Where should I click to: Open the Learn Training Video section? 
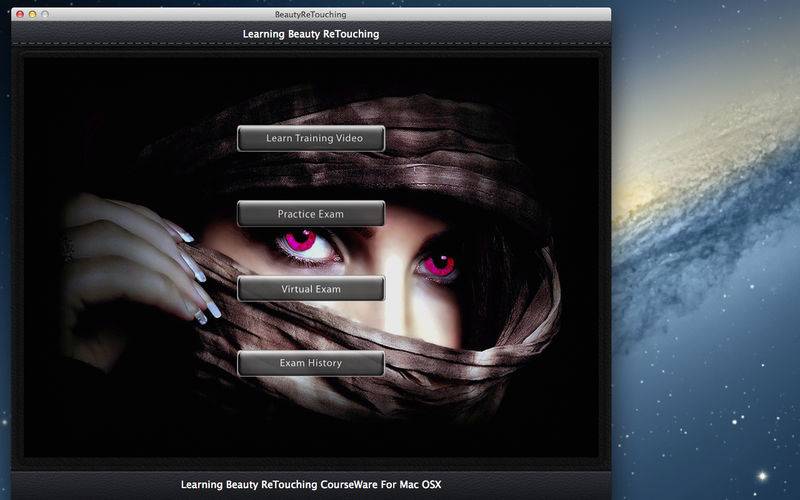click(311, 138)
